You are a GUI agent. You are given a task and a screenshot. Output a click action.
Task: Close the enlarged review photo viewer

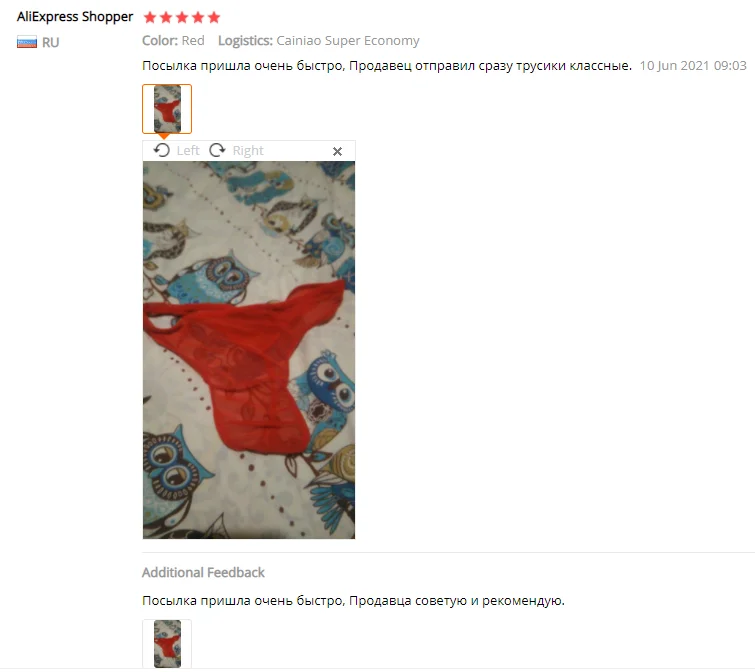(x=338, y=152)
